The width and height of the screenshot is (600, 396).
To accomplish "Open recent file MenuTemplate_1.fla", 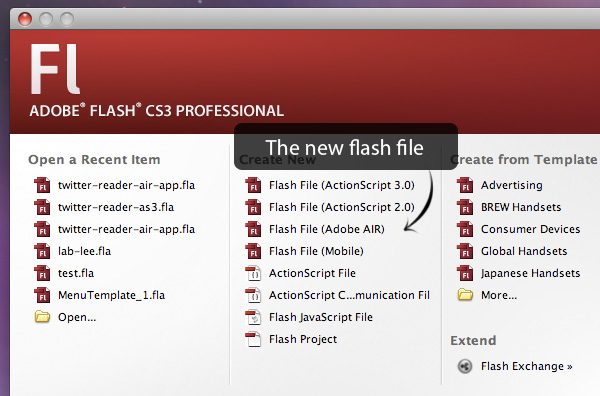I will (x=111, y=295).
